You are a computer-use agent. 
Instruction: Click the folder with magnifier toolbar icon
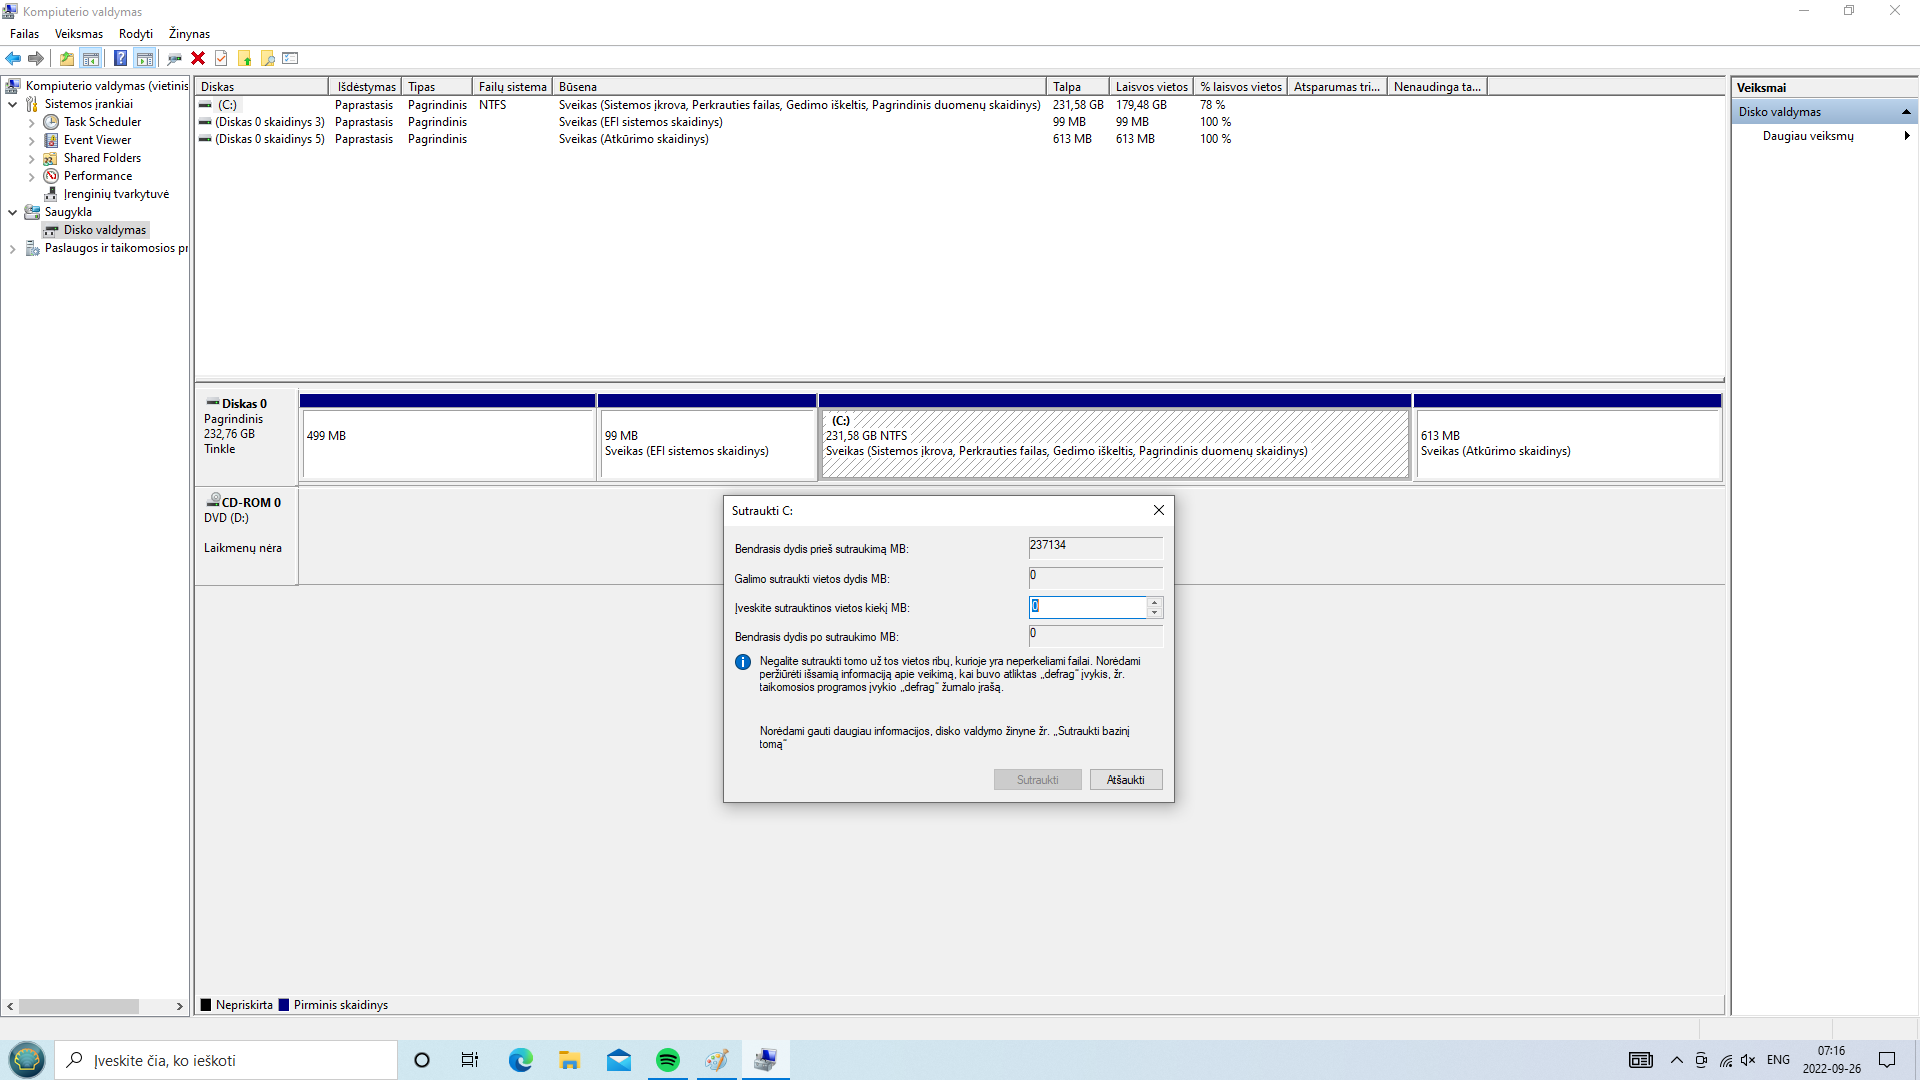[268, 58]
